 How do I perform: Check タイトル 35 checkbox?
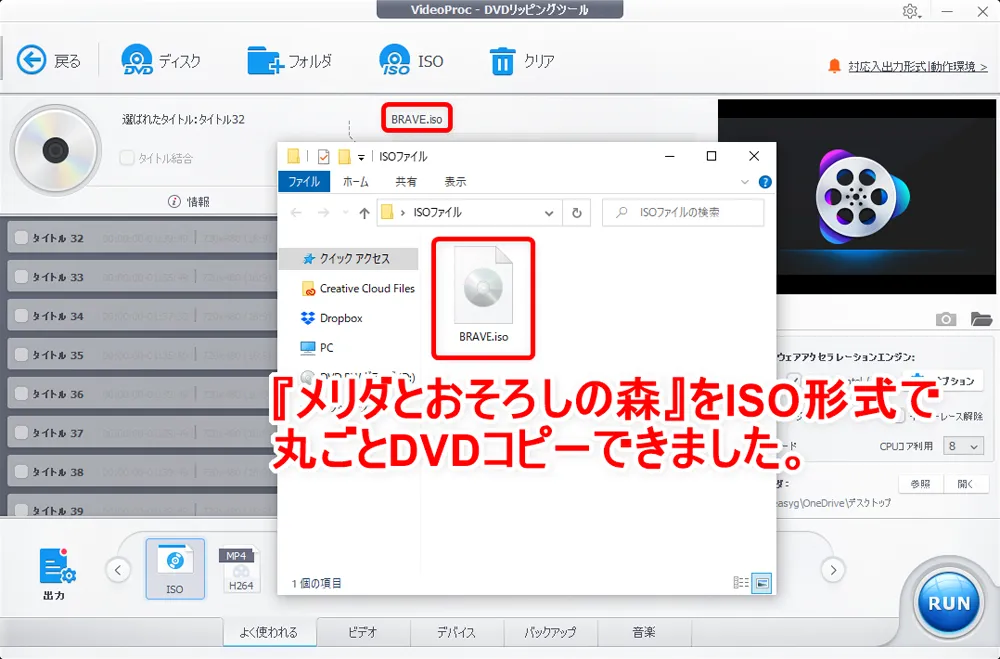(21, 354)
